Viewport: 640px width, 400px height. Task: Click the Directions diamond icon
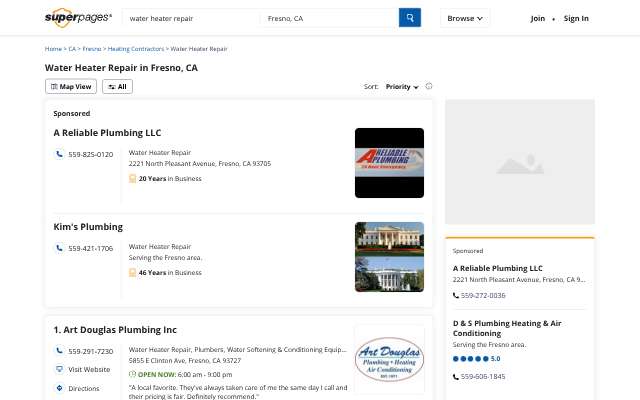(x=60, y=388)
